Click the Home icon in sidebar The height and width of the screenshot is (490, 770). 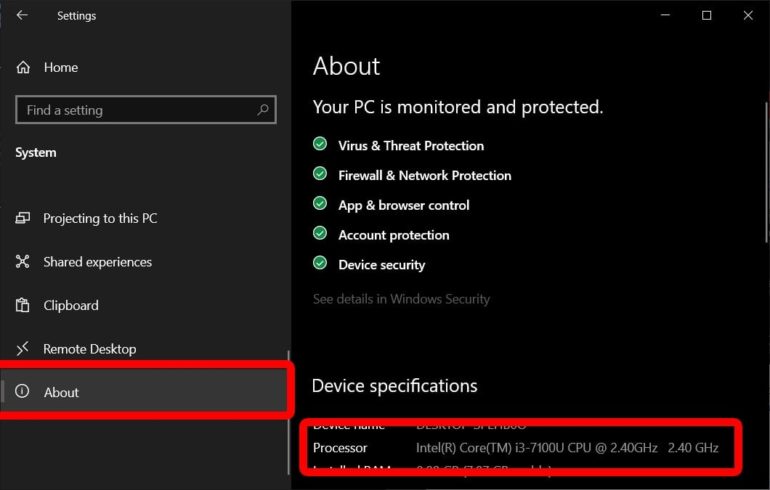(x=23, y=68)
